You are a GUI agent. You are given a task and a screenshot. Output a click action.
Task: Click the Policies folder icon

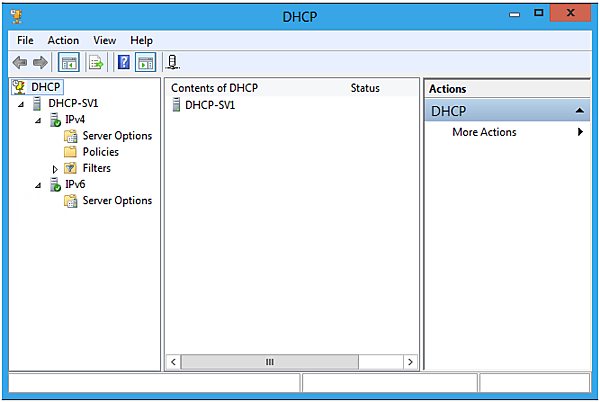70,152
